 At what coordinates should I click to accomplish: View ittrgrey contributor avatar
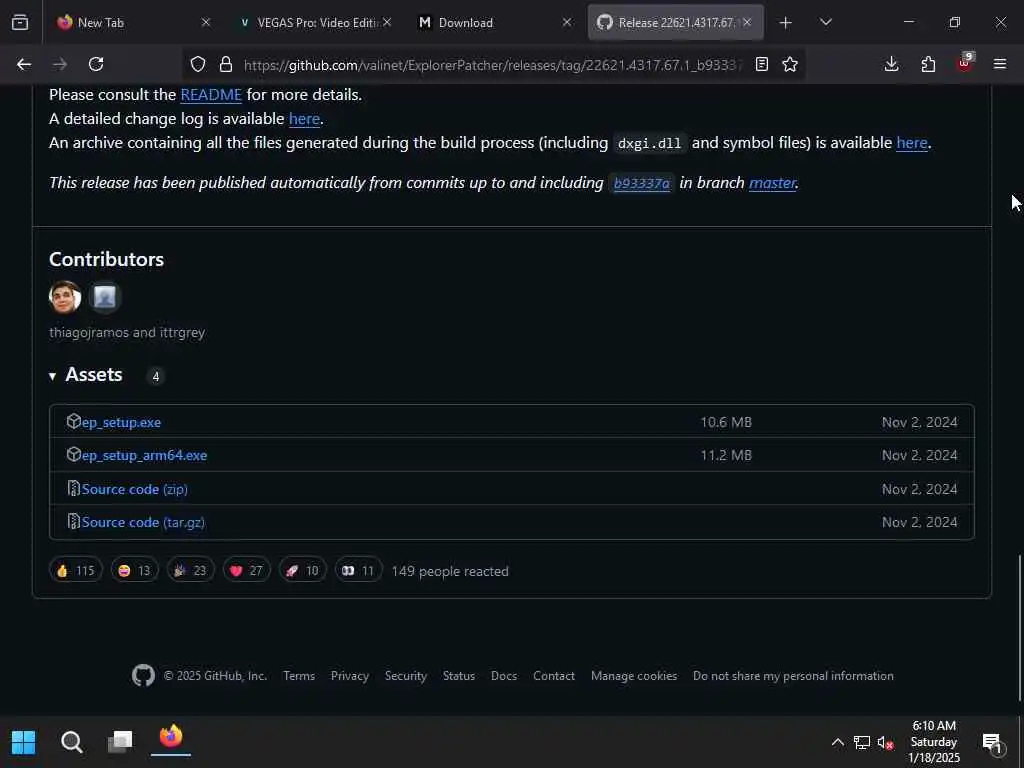(x=104, y=297)
